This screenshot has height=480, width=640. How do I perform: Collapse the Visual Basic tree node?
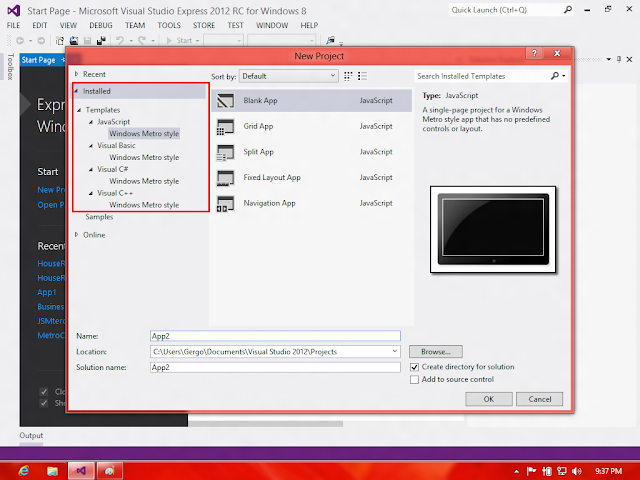[x=91, y=145]
